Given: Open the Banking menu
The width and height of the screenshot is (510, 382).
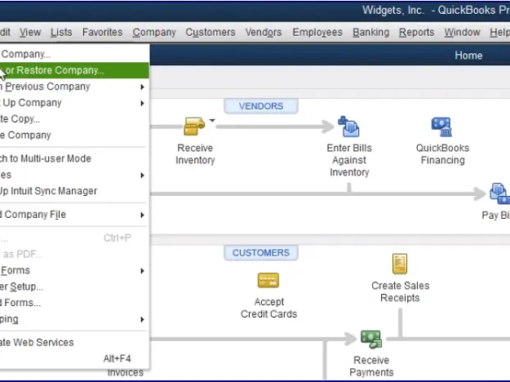Looking at the screenshot, I should point(371,32).
